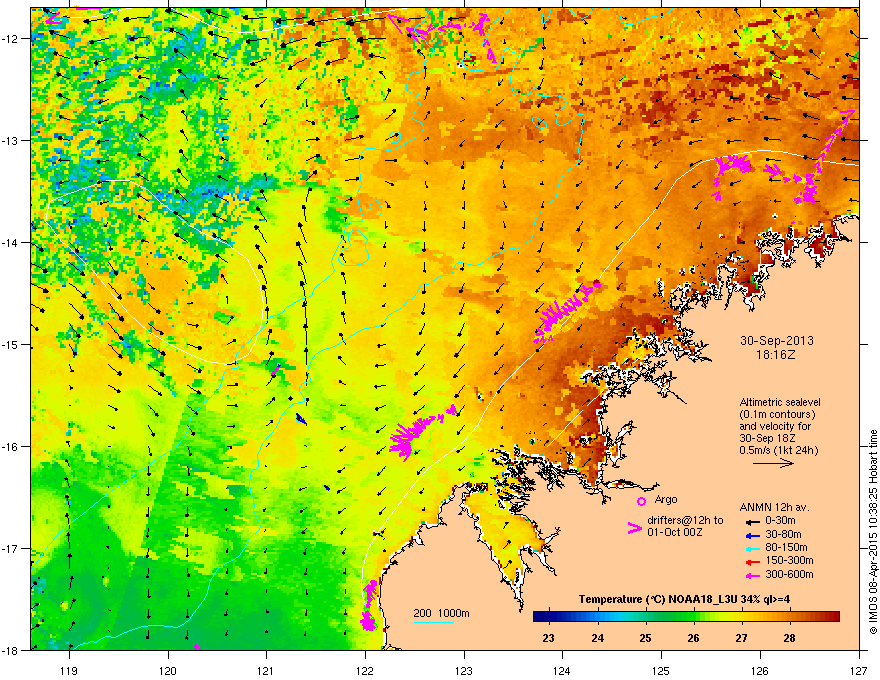Click the '30-80m' depth label
The height and width of the screenshot is (680, 880).
click(783, 534)
